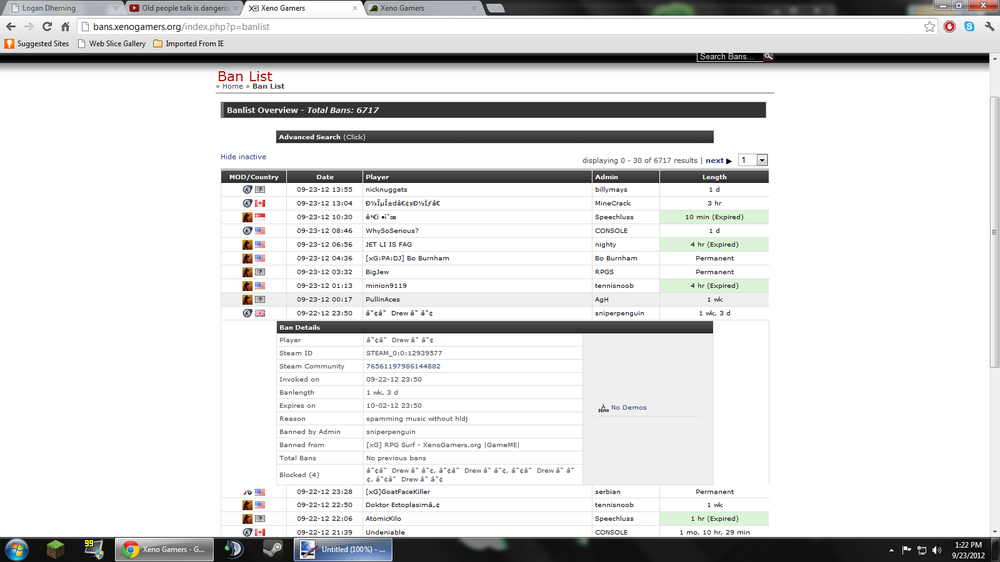Expand ban details for PullinAces
The image size is (1000, 562).
click(495, 299)
